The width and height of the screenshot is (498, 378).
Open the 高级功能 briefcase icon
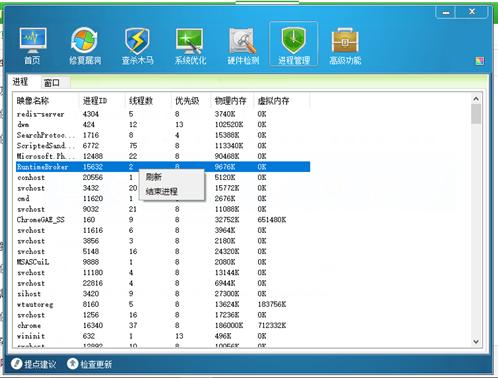345,46
